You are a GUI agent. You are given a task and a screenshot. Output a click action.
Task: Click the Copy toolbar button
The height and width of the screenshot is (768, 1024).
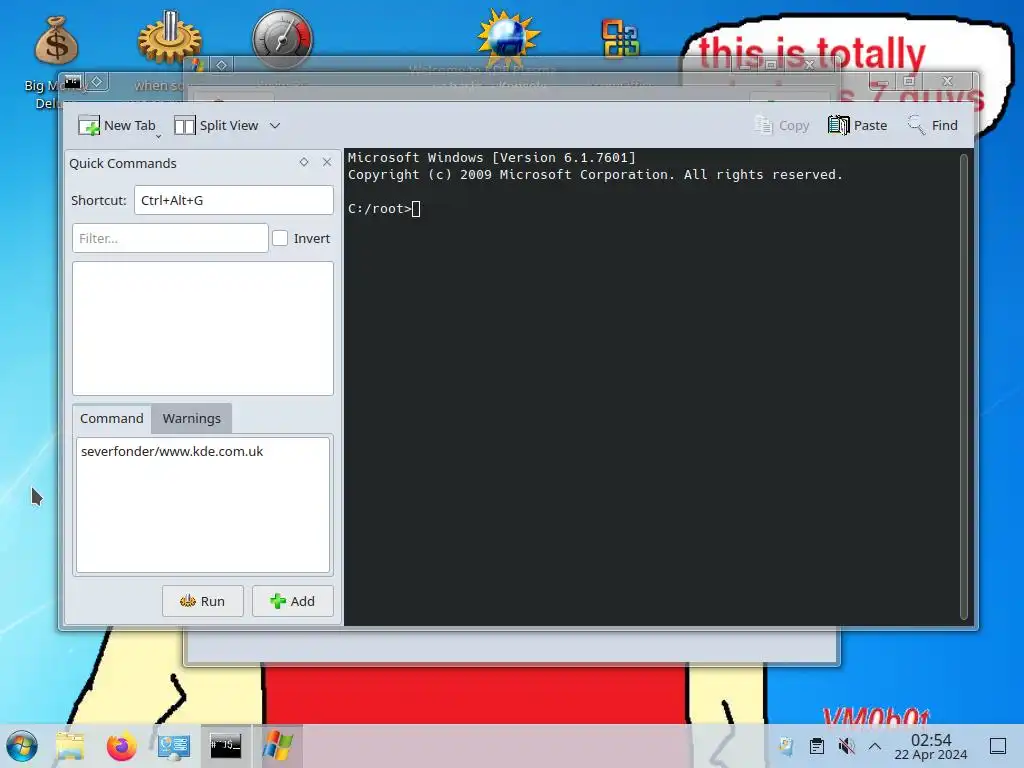782,125
